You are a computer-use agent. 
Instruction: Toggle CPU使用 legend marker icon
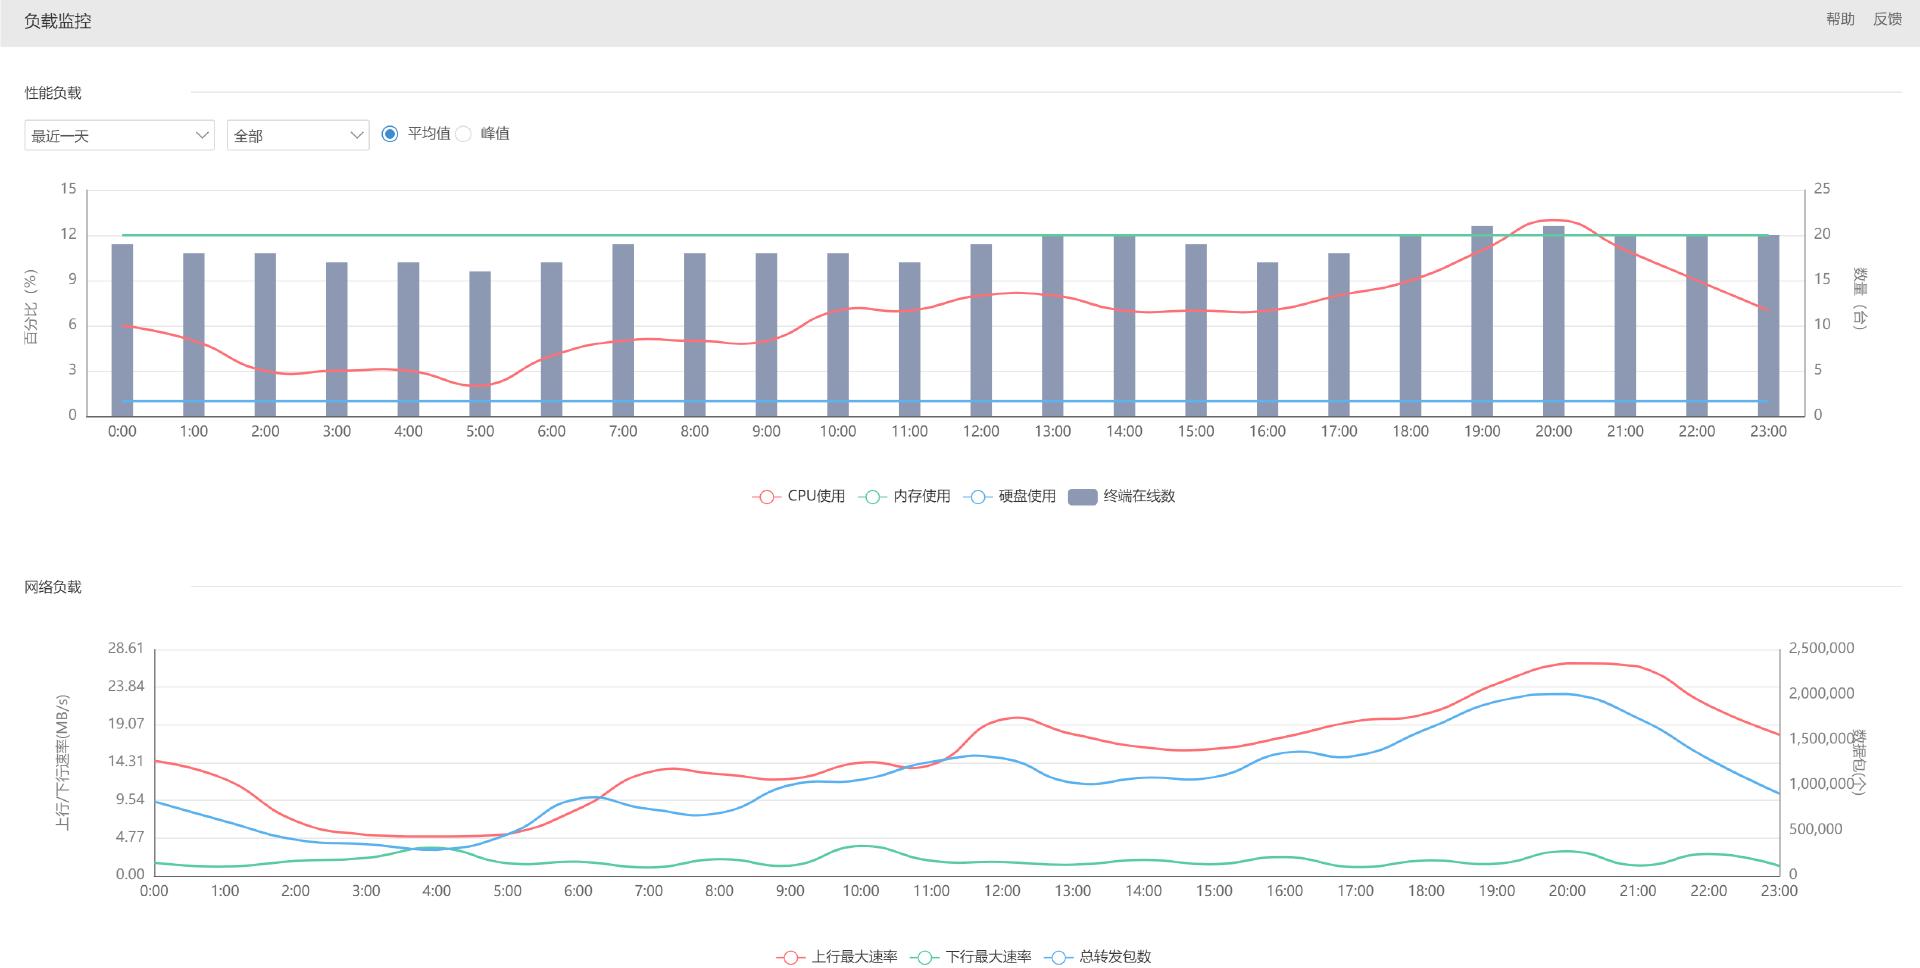tap(766, 497)
